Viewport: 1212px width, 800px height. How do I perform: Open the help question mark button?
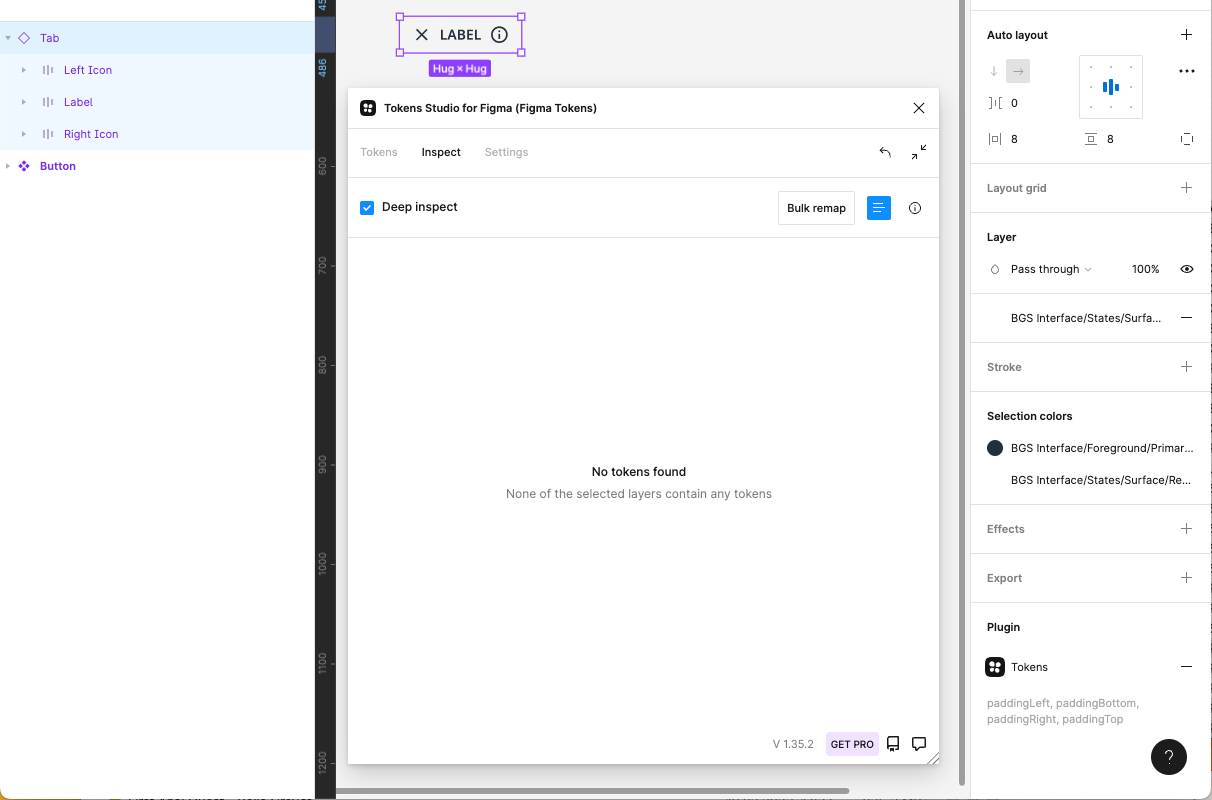coord(1169,757)
